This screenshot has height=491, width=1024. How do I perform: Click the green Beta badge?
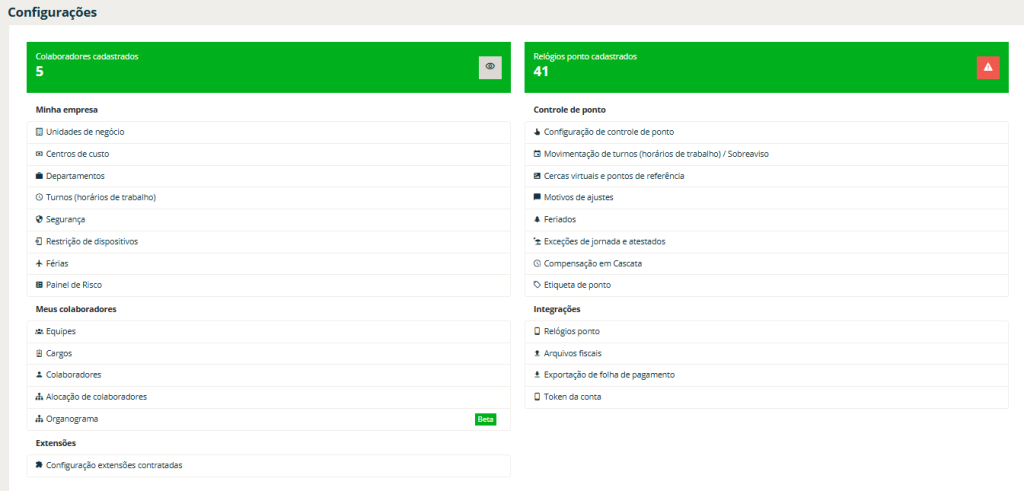pyautogui.click(x=485, y=419)
